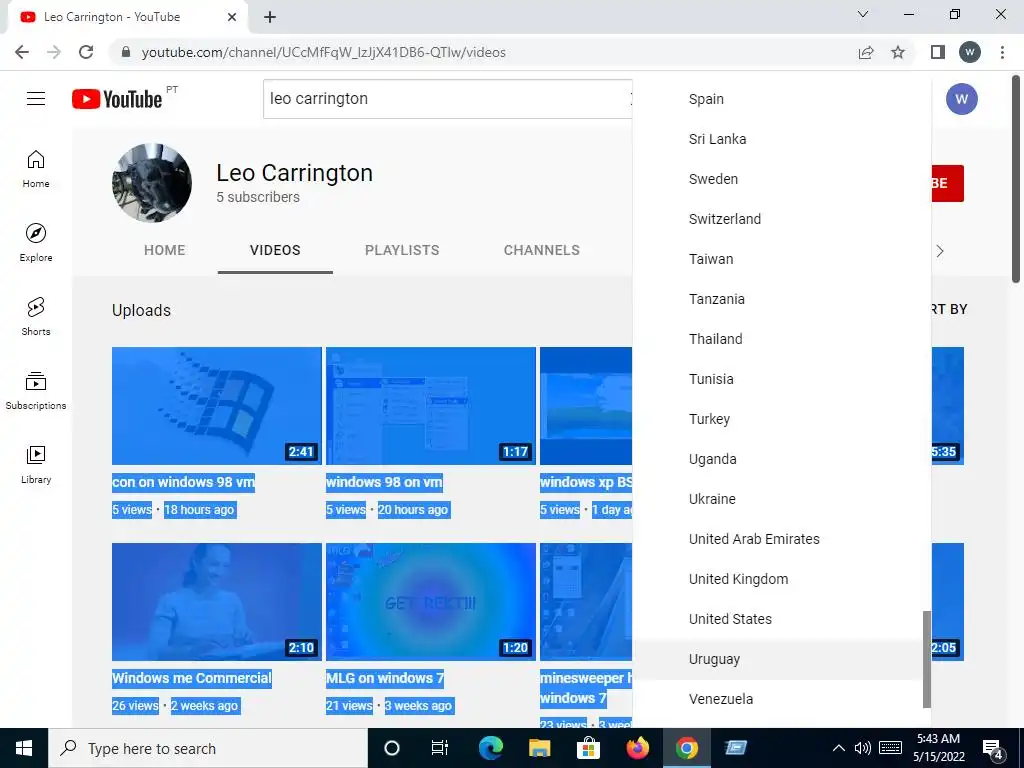Go back in the browser
The image size is (1024, 768).
22,52
